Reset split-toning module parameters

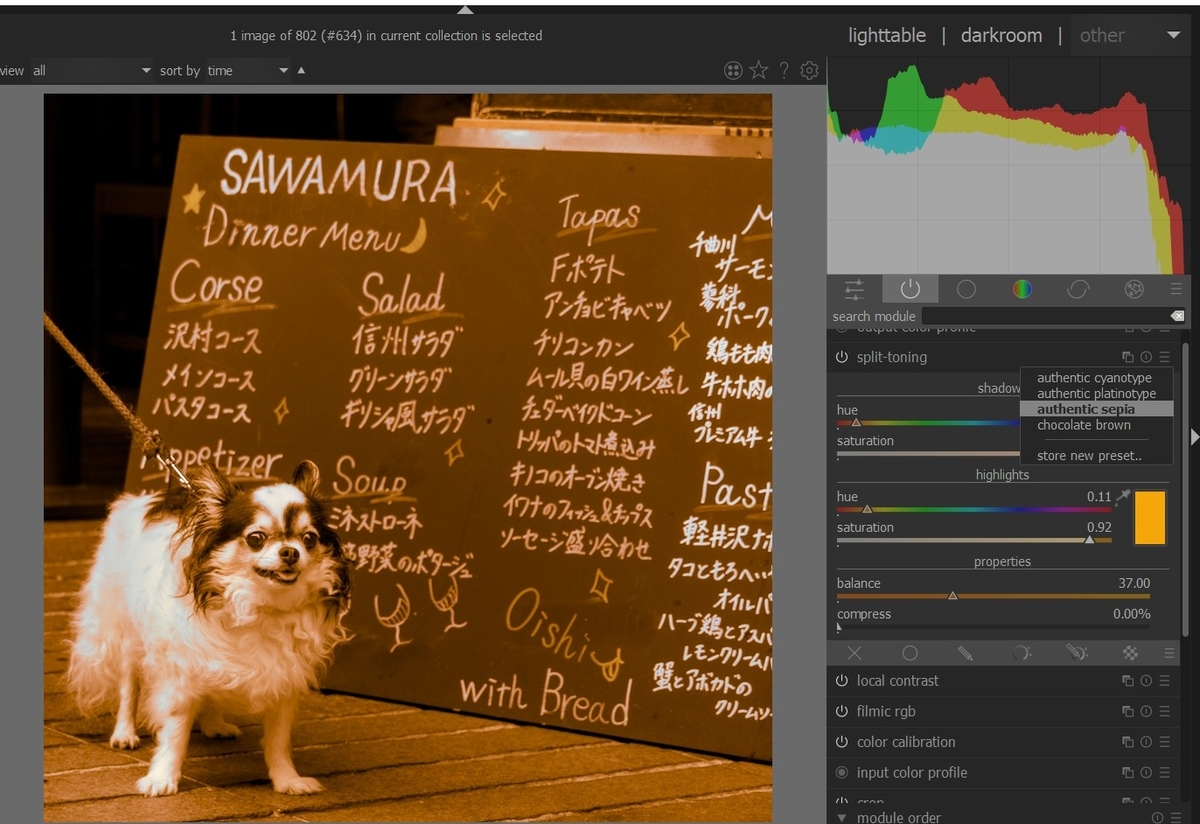tap(1146, 357)
